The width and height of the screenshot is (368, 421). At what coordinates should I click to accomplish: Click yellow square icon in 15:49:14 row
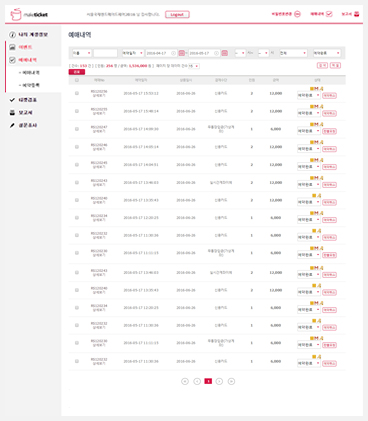[x=312, y=106]
